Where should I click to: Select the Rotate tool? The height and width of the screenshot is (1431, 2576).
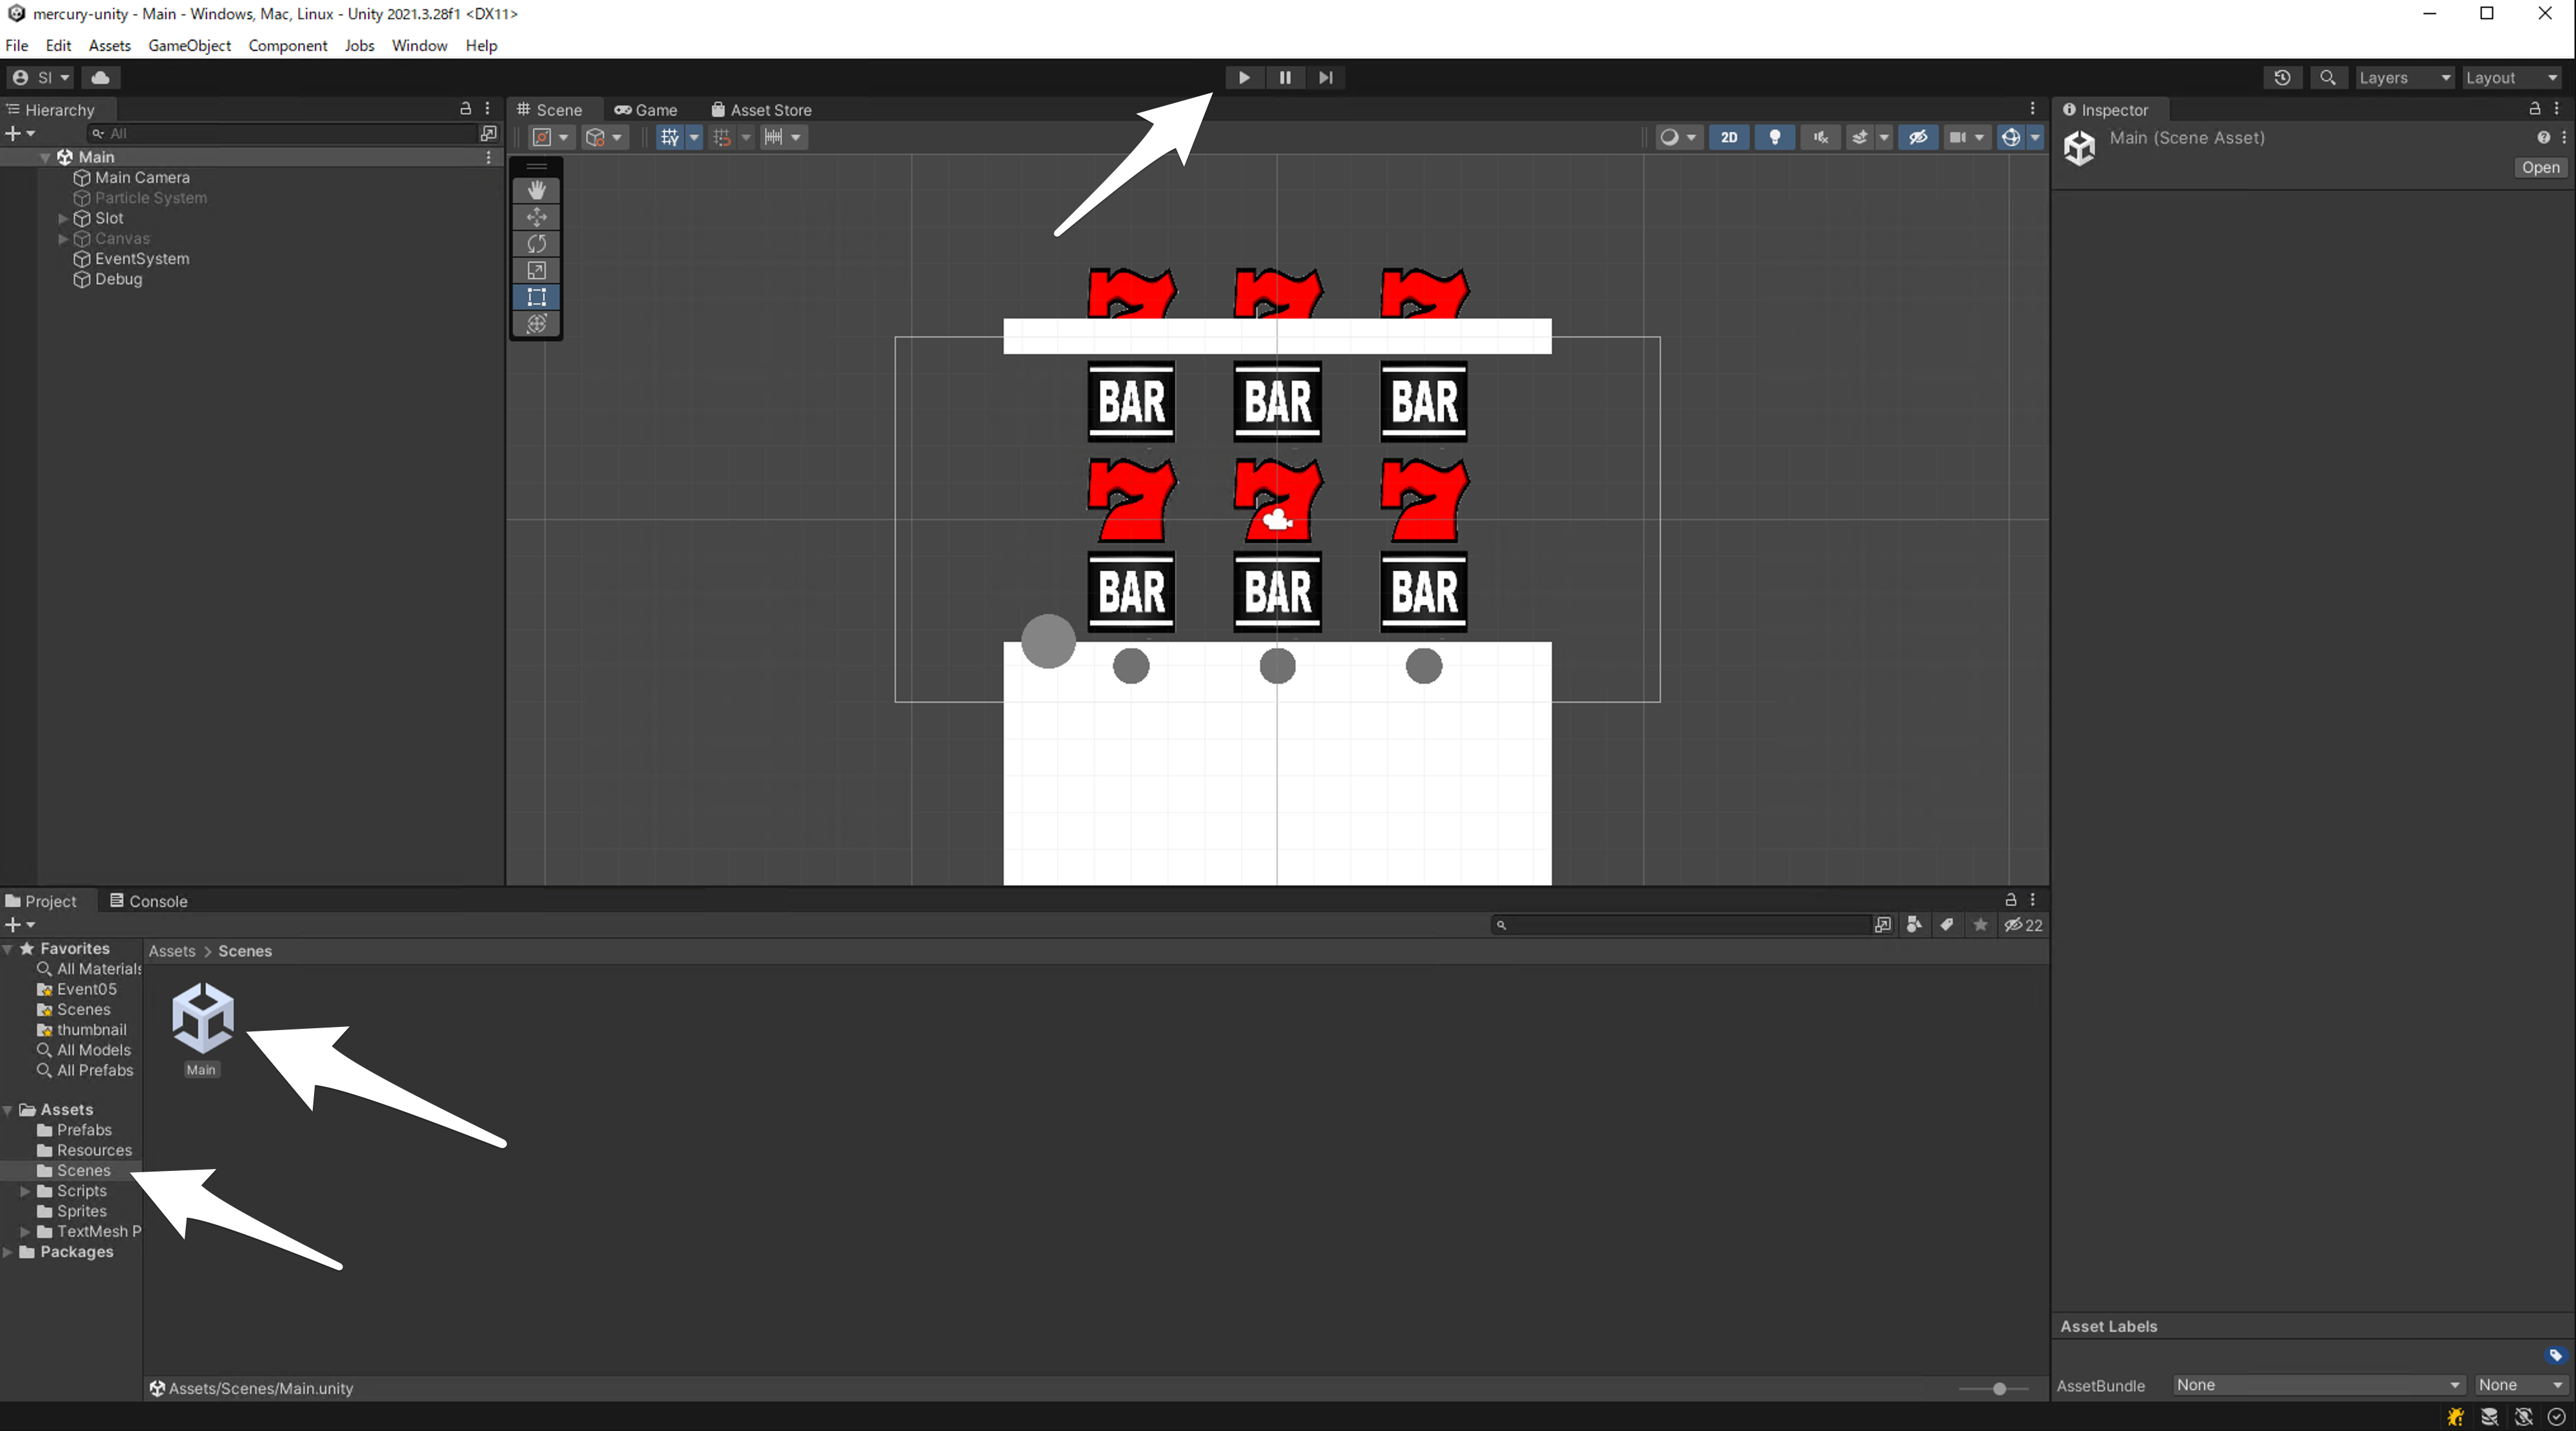pyautogui.click(x=536, y=244)
